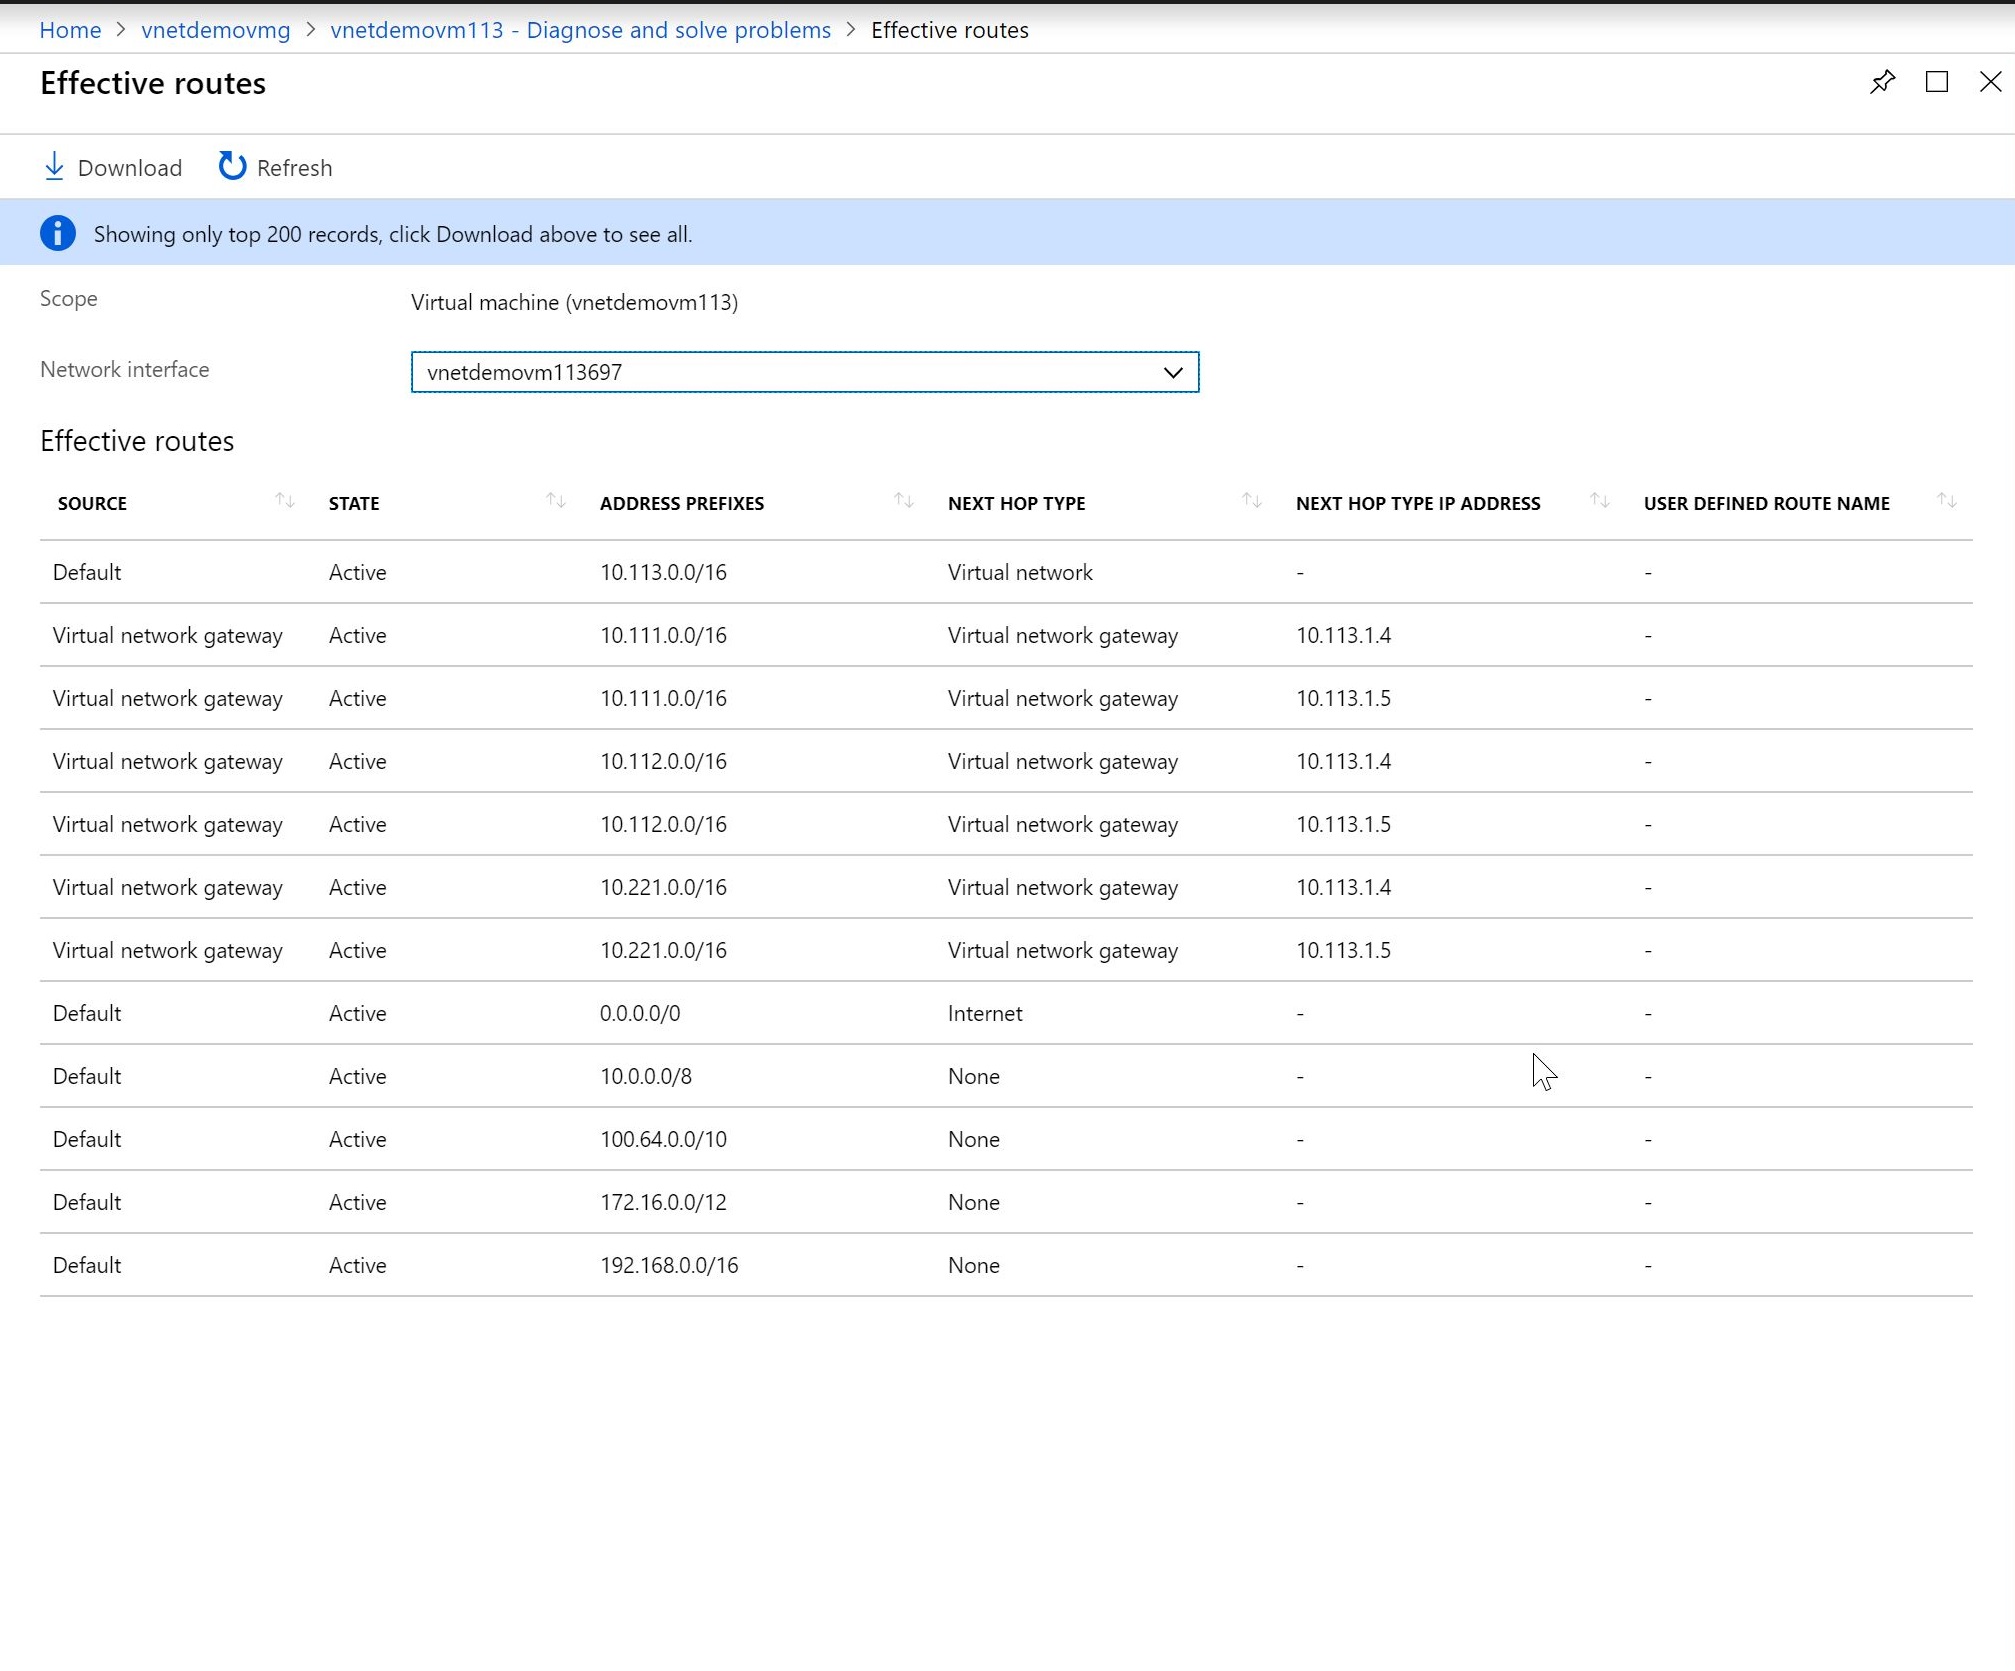Image resolution: width=2015 pixels, height=1671 pixels.
Task: Sort by Address Prefixes column arrows
Action: tap(904, 501)
